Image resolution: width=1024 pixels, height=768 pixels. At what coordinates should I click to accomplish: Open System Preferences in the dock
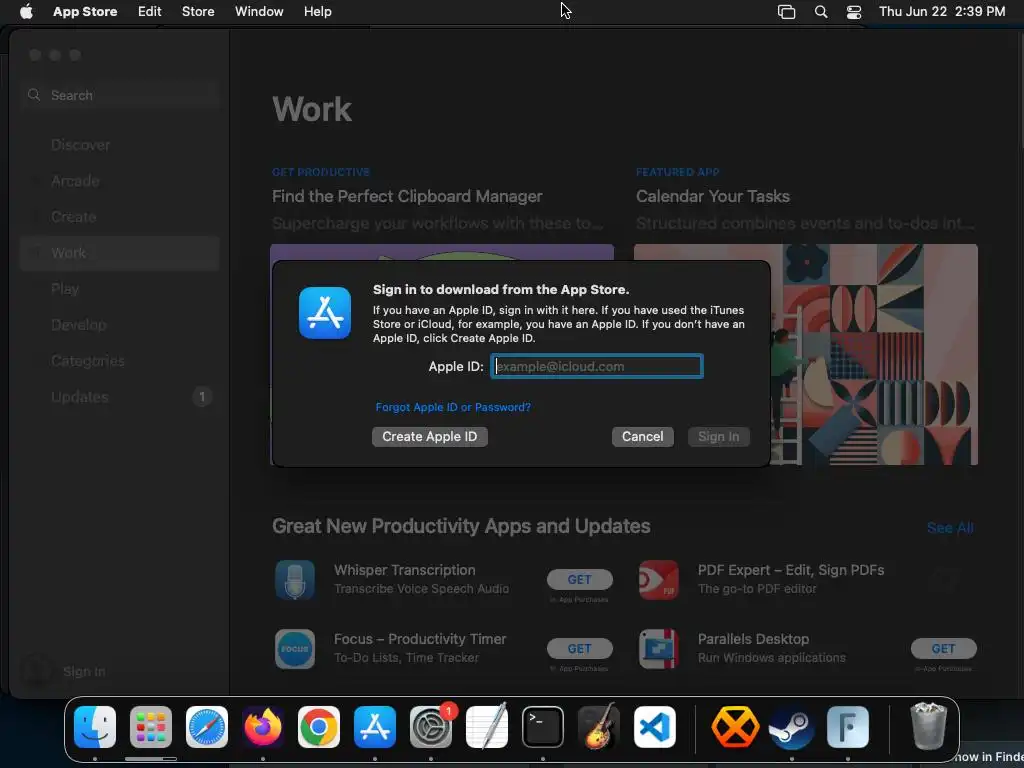coord(431,727)
